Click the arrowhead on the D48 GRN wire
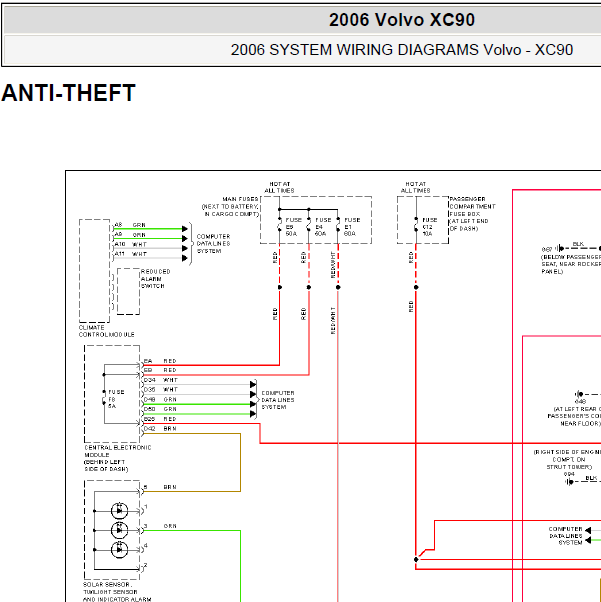This screenshot has width=601, height=602. (x=253, y=404)
